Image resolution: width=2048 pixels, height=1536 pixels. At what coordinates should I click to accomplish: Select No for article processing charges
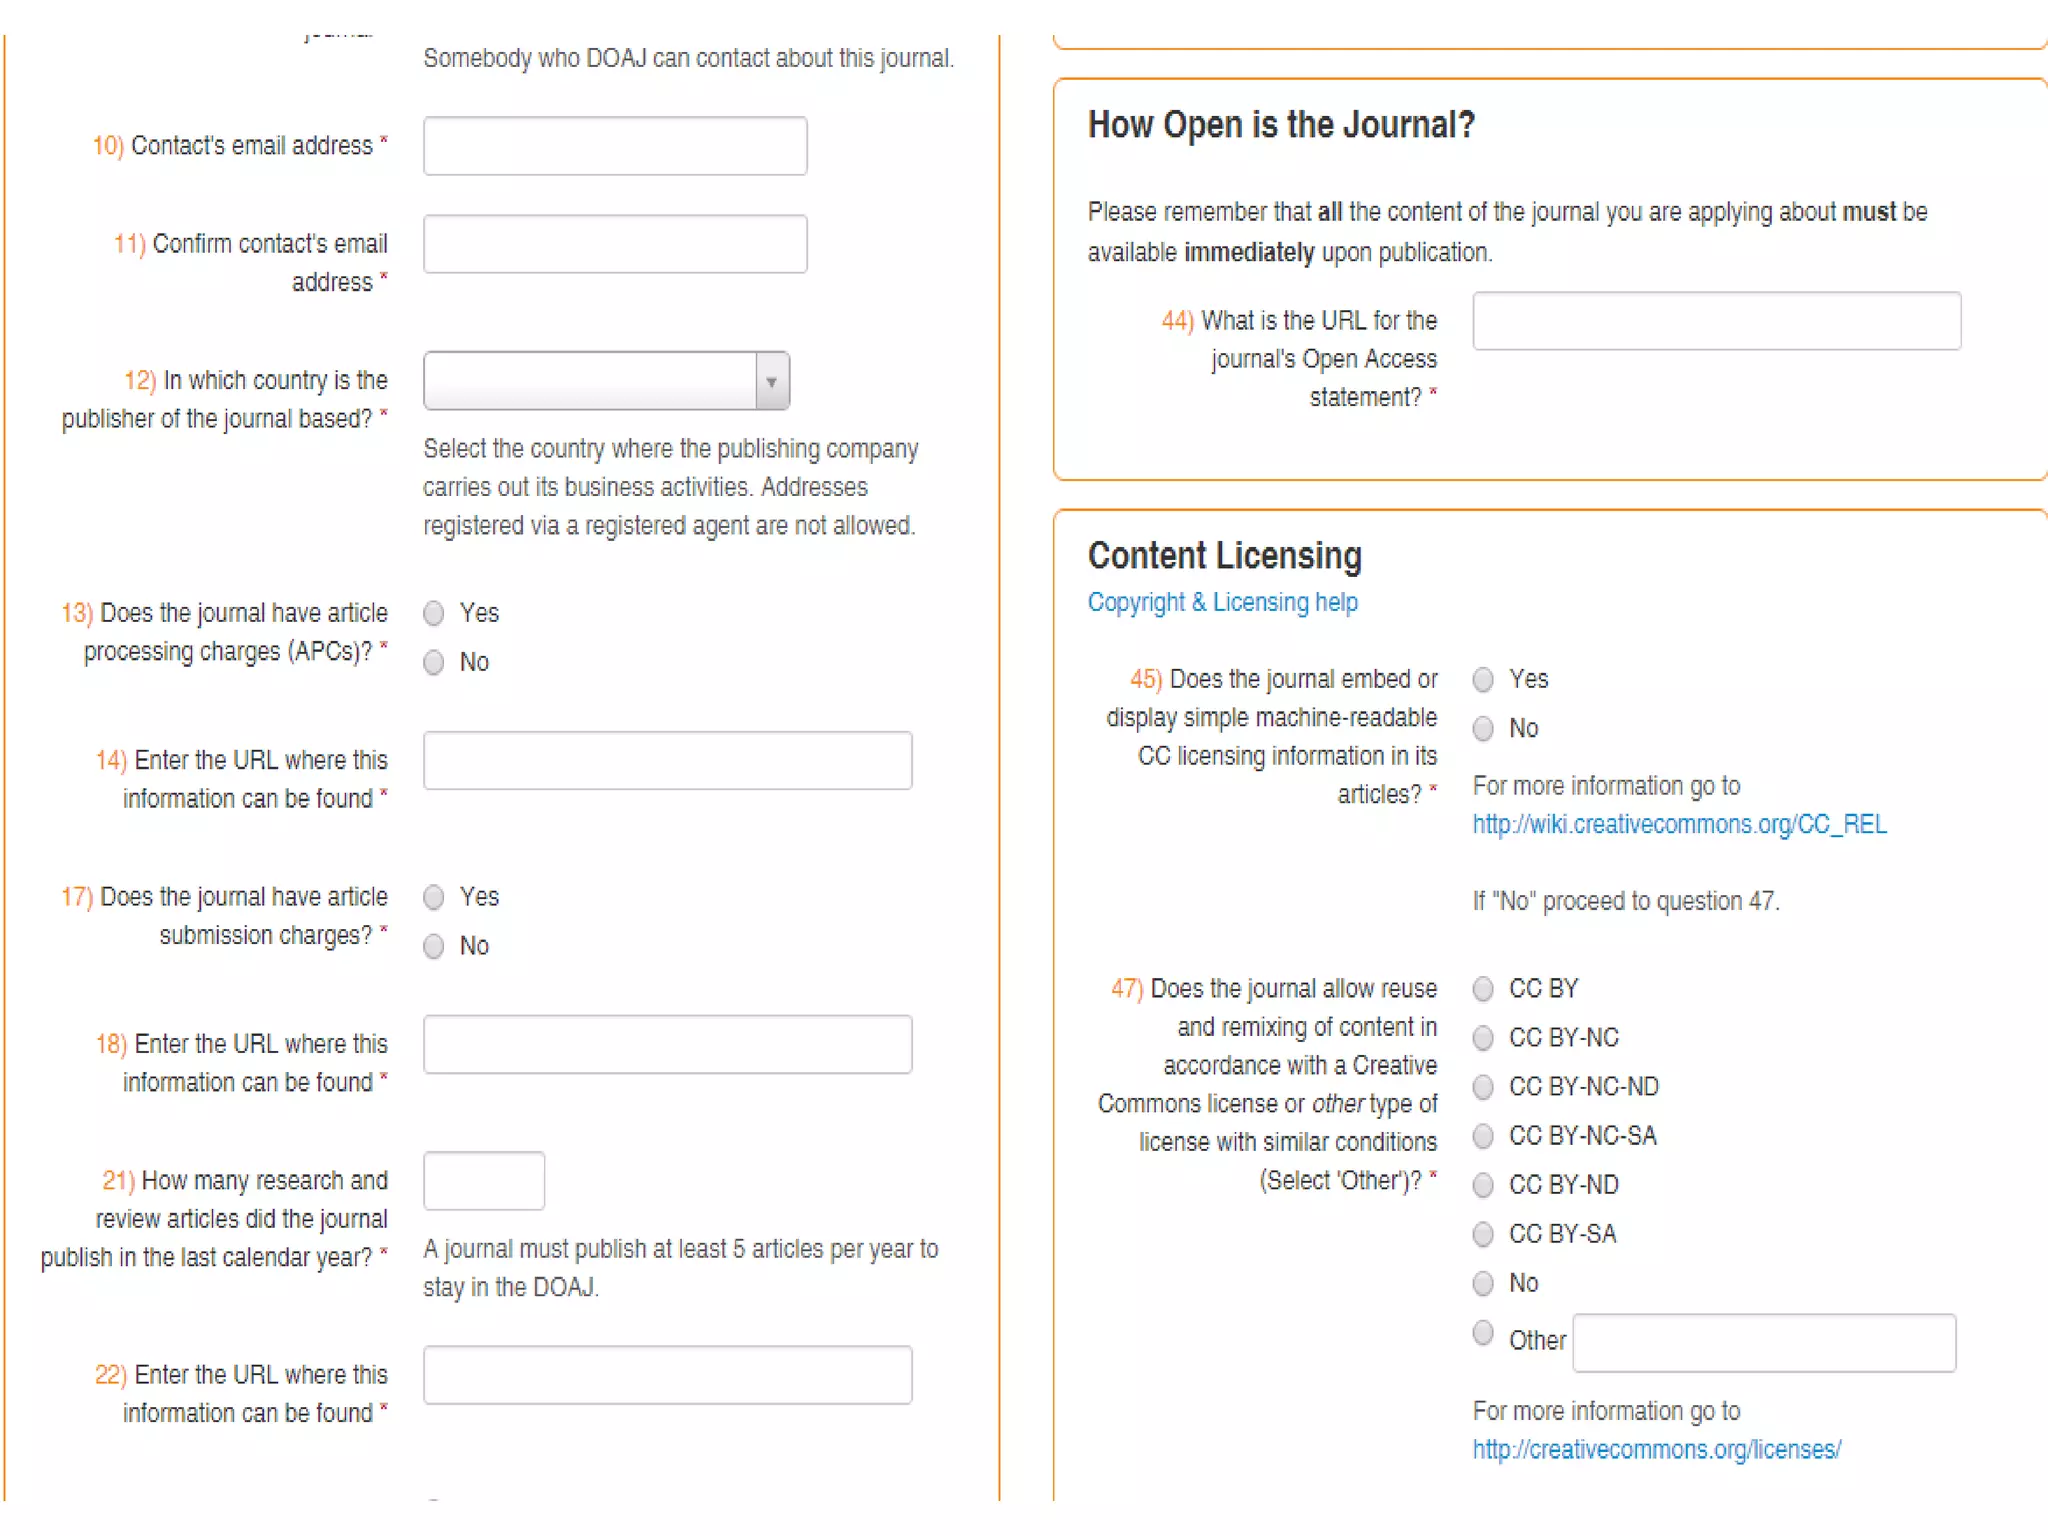[x=434, y=662]
